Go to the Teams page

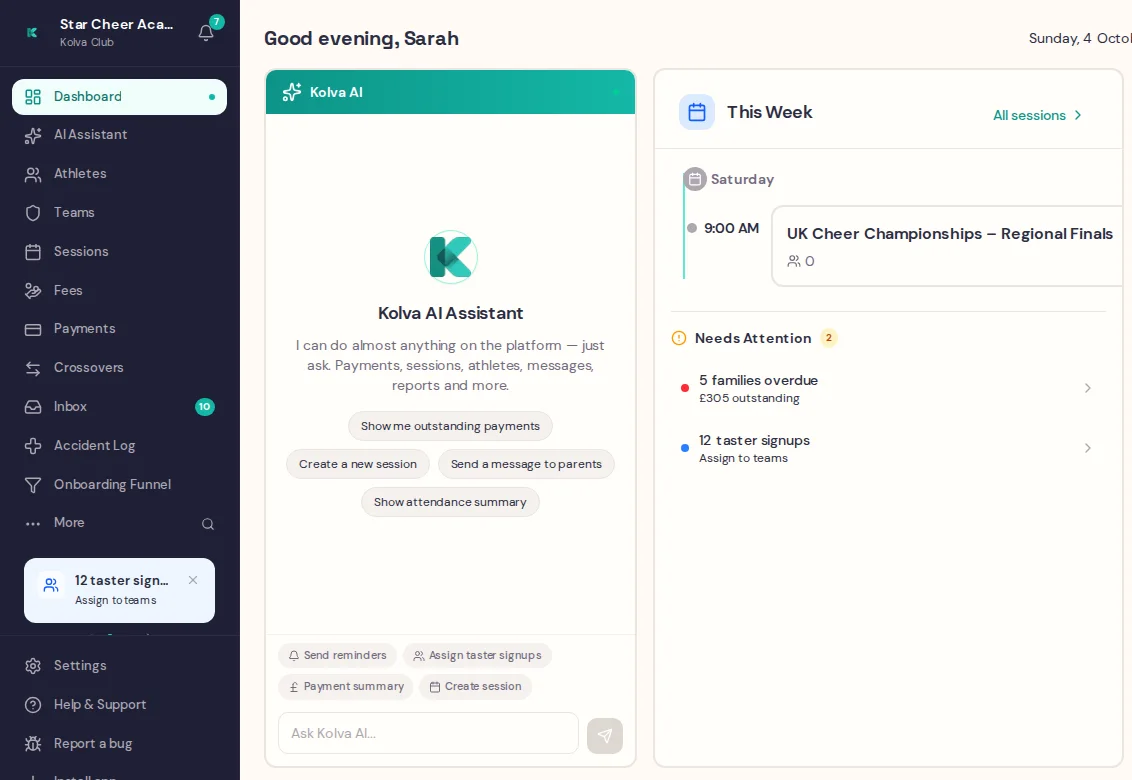[119, 213]
